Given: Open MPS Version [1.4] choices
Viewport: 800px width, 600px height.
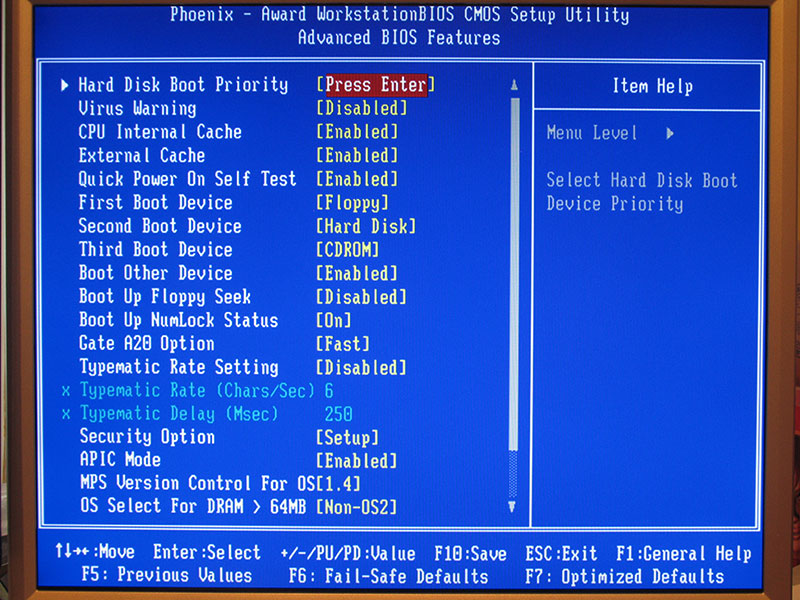Looking at the screenshot, I should click(x=339, y=483).
